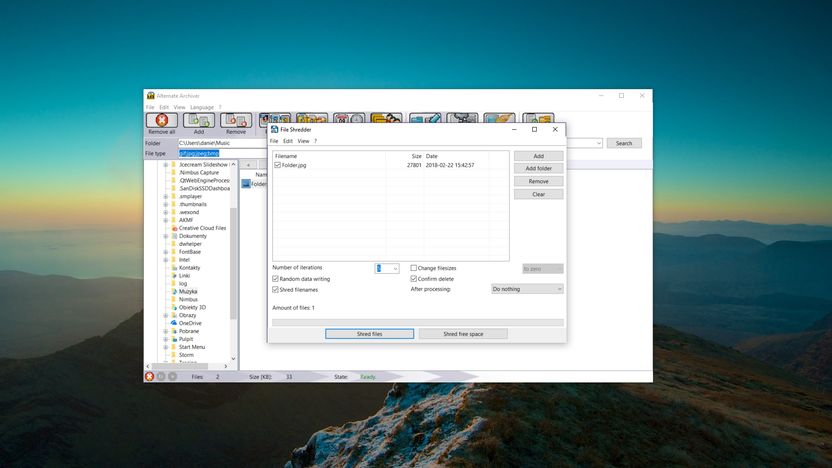Click the Search button in Alternate Archiver

point(624,143)
